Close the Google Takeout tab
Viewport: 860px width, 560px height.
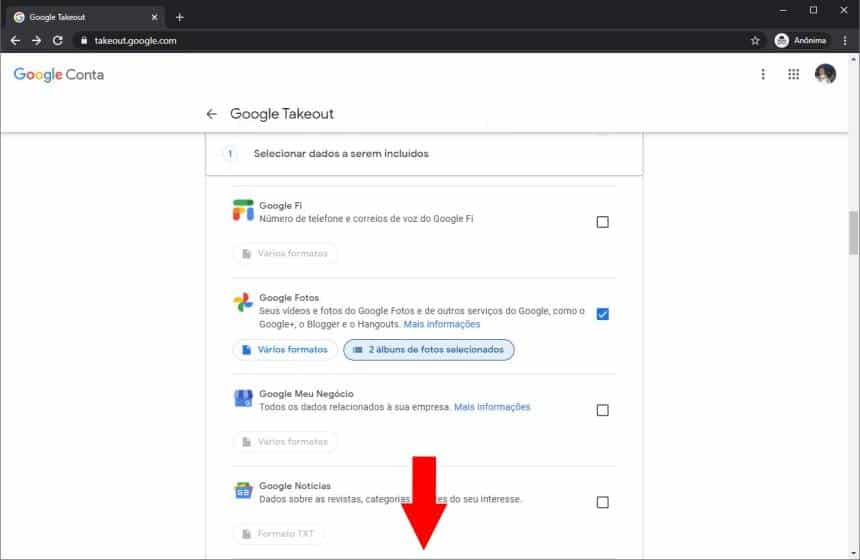point(155,18)
